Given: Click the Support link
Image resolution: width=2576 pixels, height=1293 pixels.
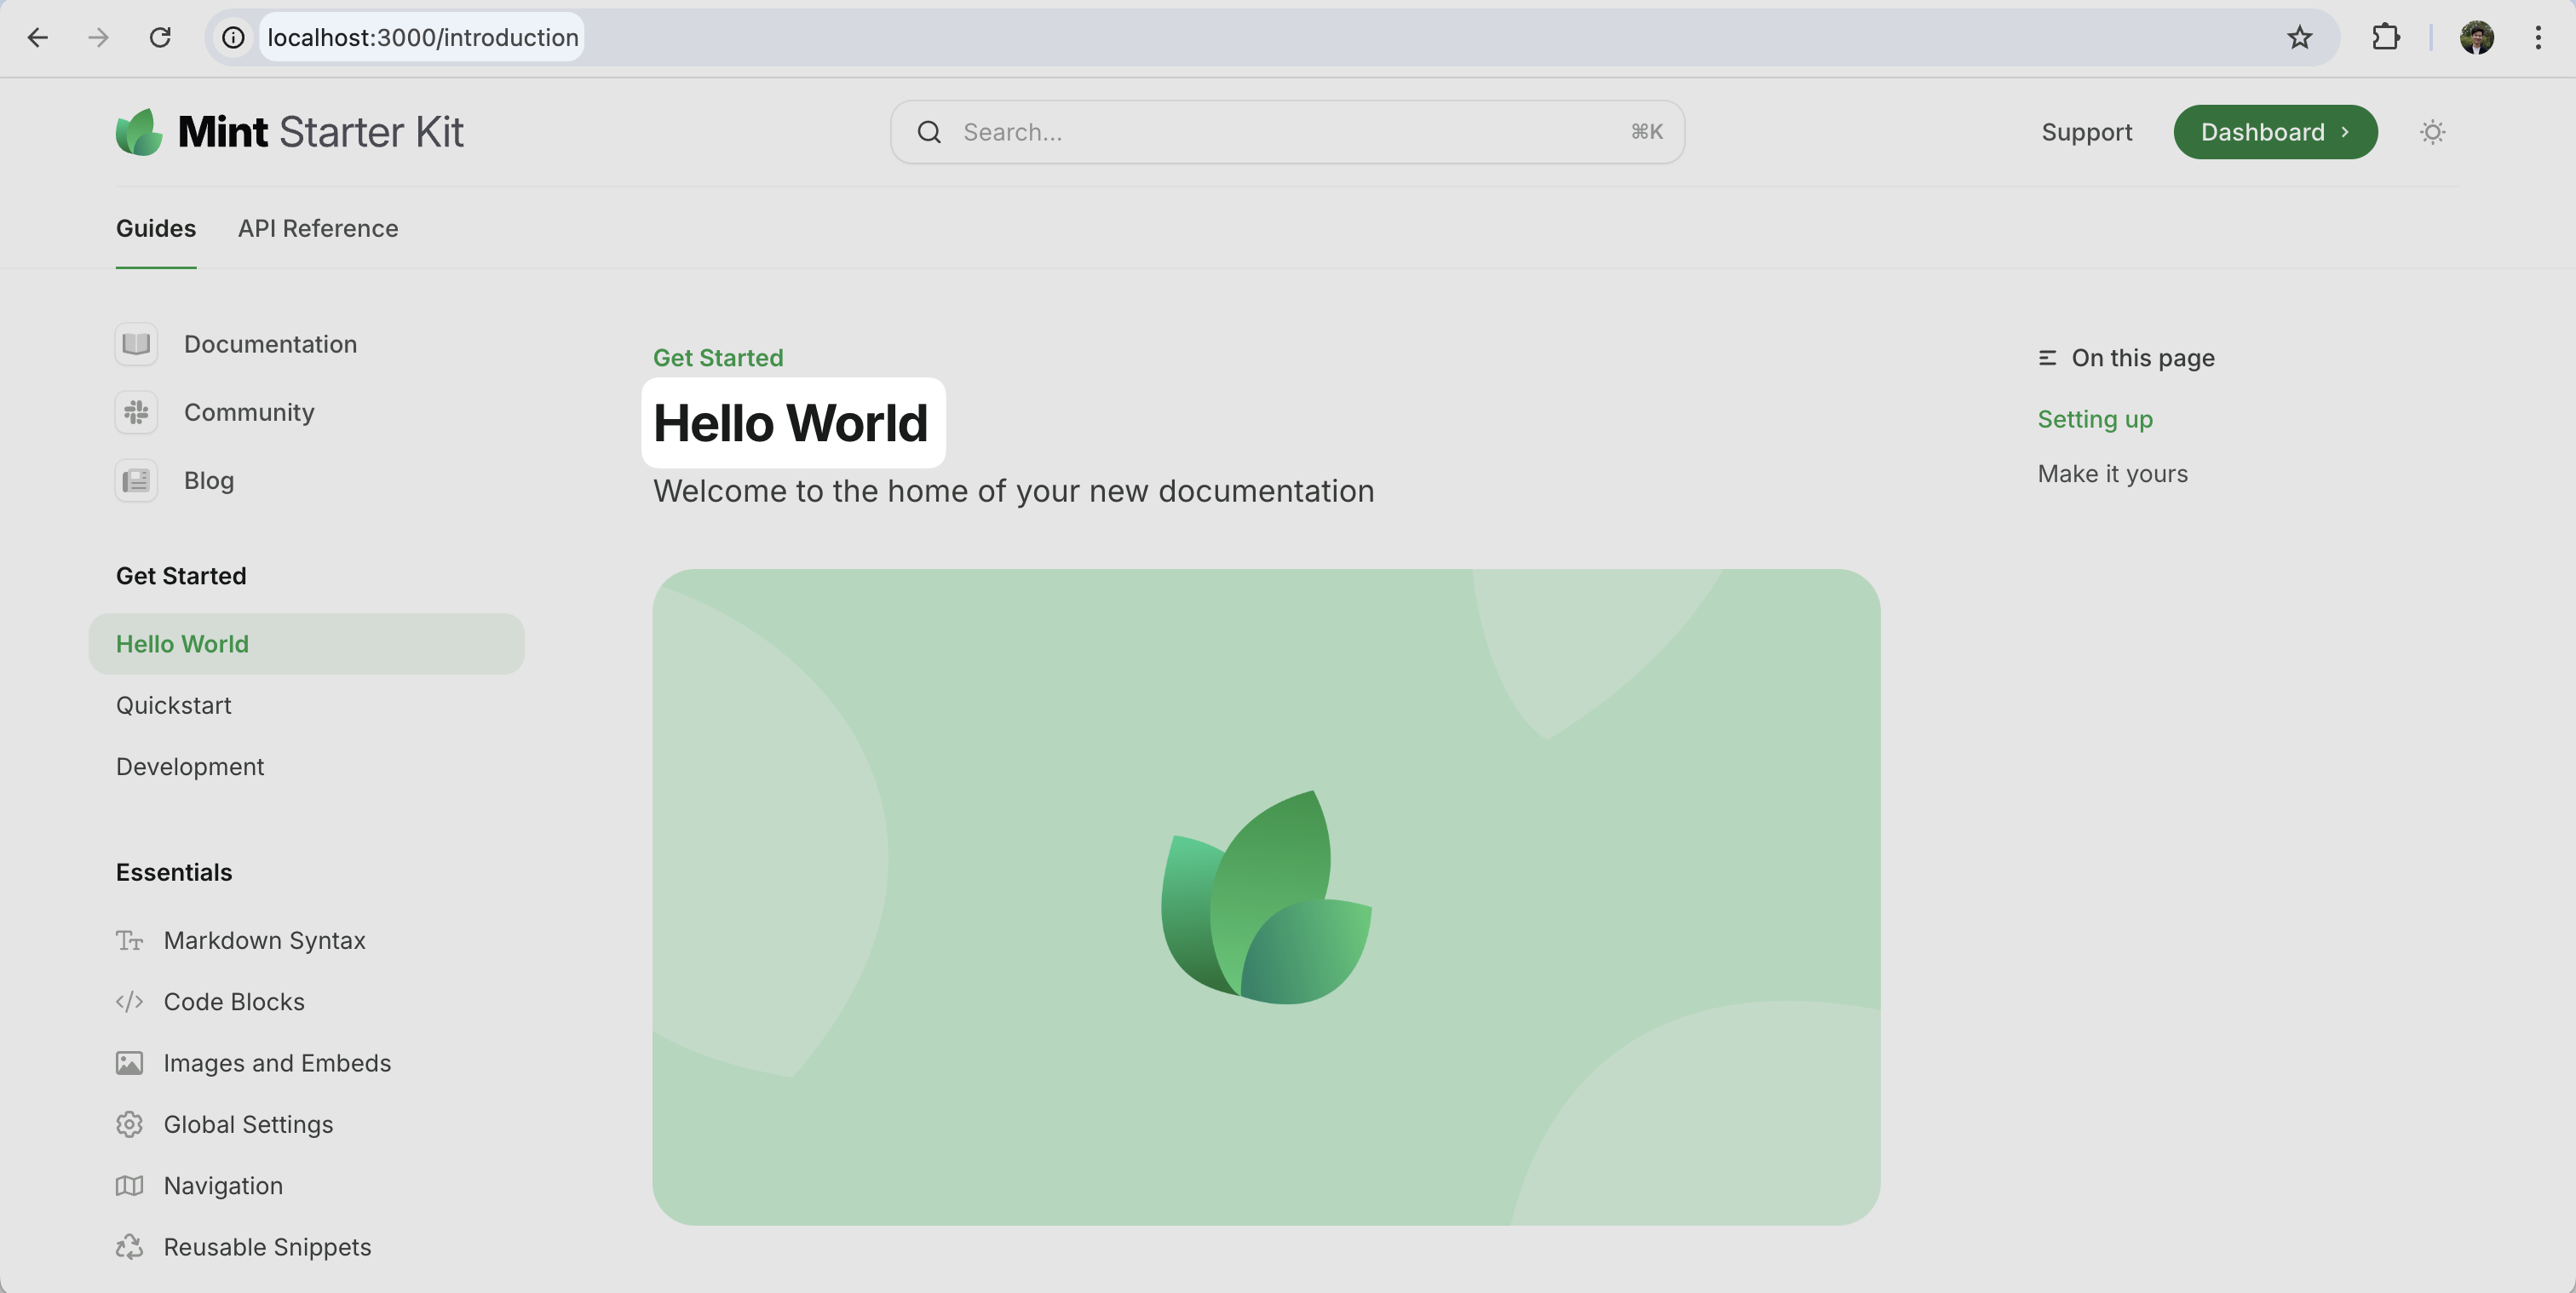Looking at the screenshot, I should (x=2086, y=131).
